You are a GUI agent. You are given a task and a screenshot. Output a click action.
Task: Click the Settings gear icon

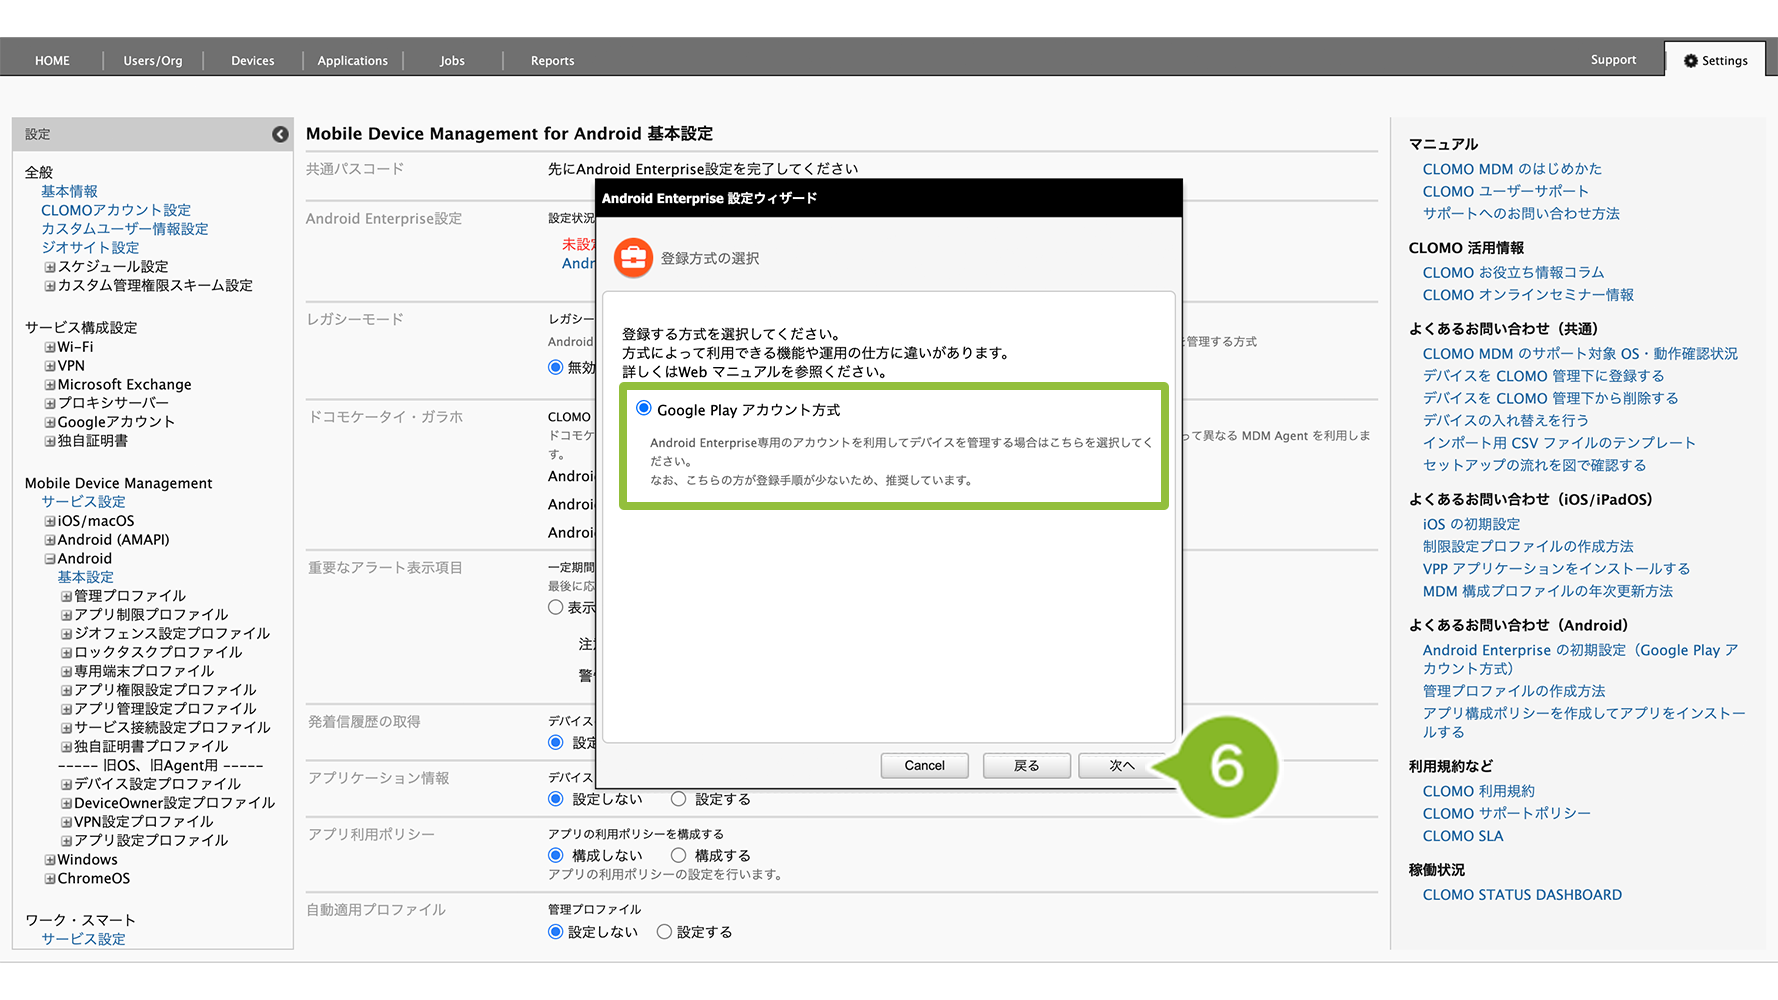(1691, 61)
